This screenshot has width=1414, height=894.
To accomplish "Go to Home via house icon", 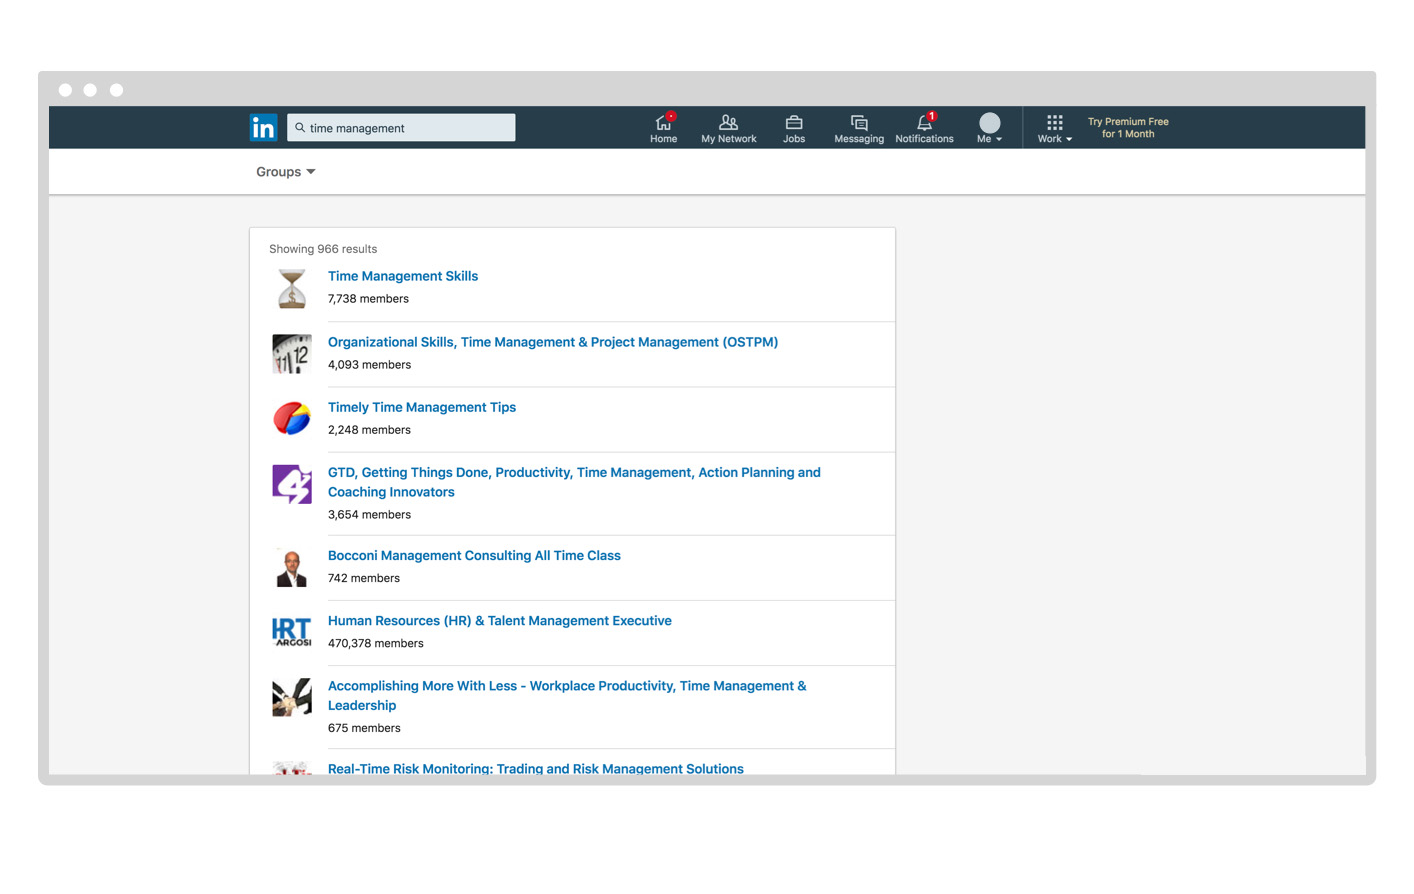I will point(663,123).
